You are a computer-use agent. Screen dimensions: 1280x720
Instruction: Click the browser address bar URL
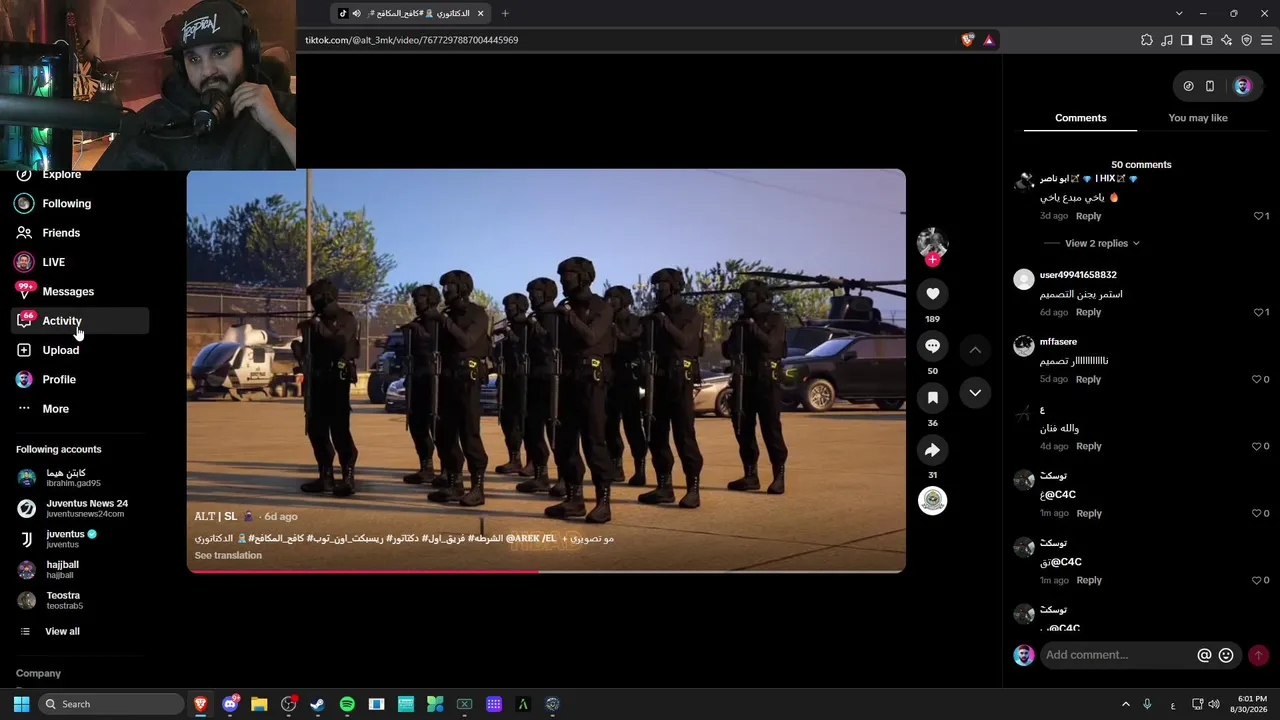point(412,40)
